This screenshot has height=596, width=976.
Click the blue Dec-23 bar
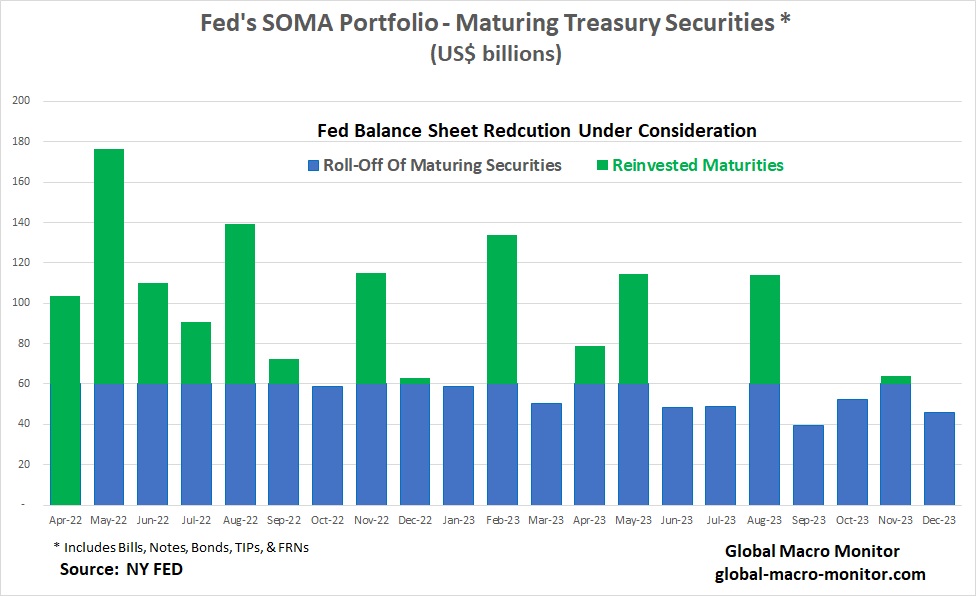pyautogui.click(x=939, y=459)
